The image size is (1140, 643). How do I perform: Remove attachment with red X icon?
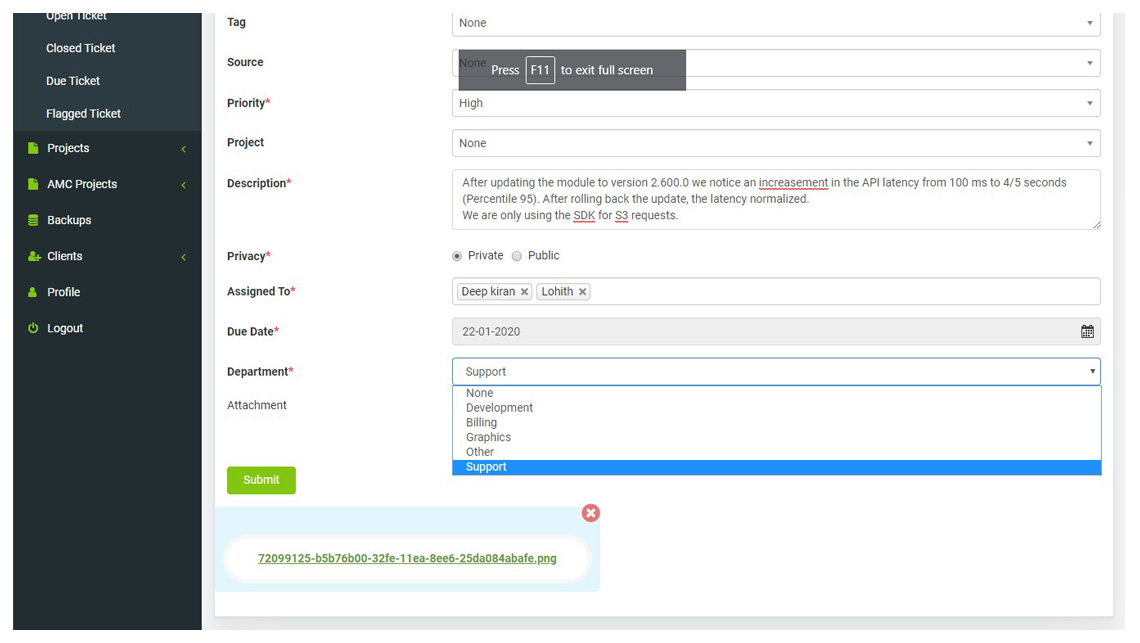point(590,513)
